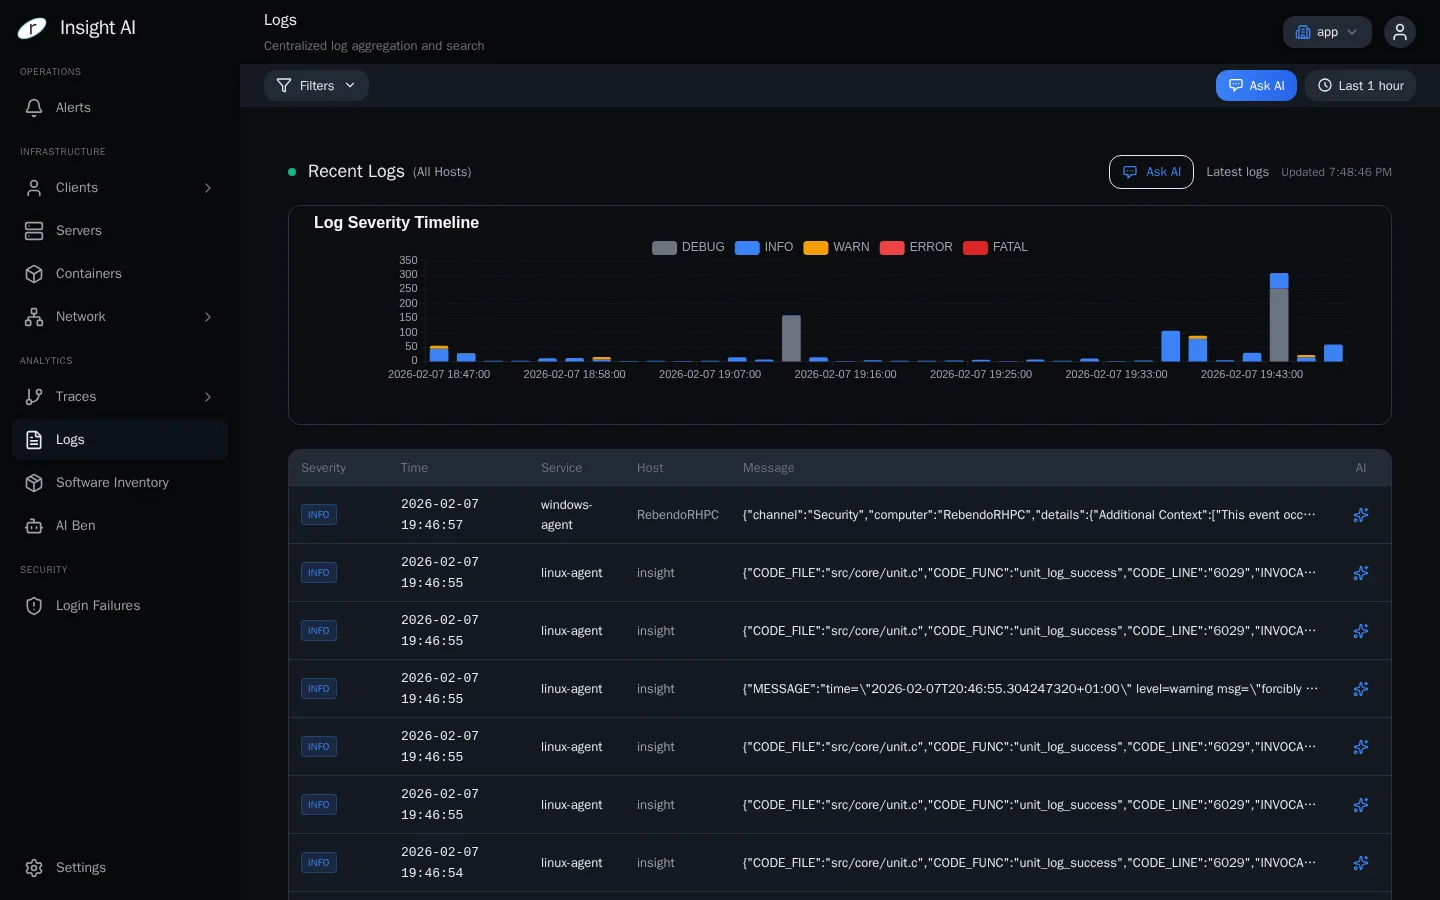1440x900 pixels.
Task: Open Alerts from the bell icon
Action: tap(34, 108)
